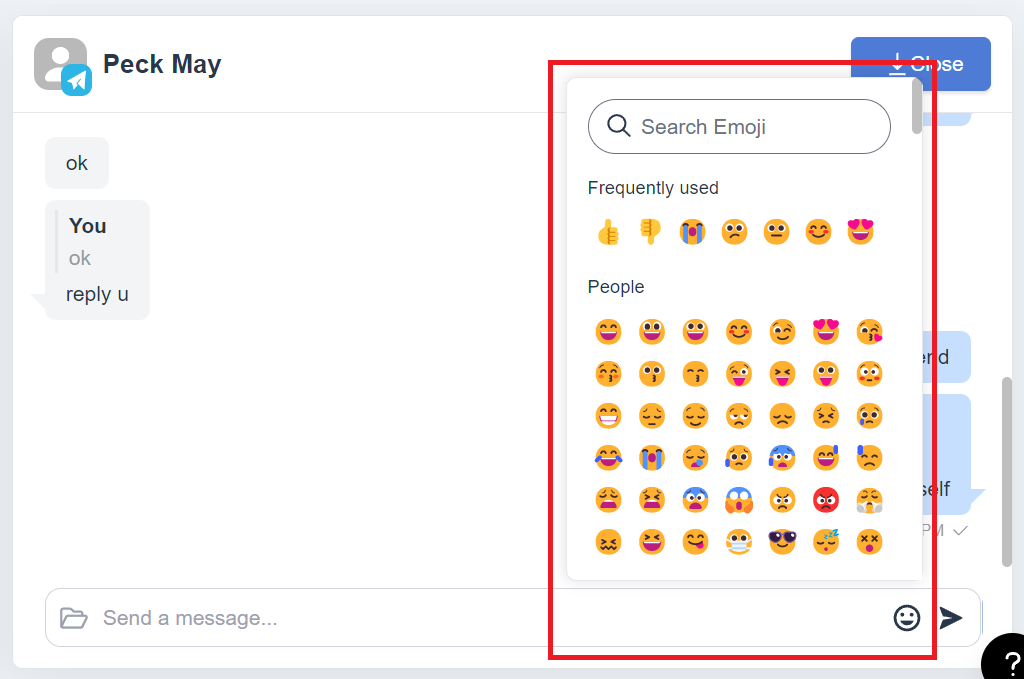Pick the screaming in fear emoji
The width and height of the screenshot is (1024, 679).
point(739,500)
